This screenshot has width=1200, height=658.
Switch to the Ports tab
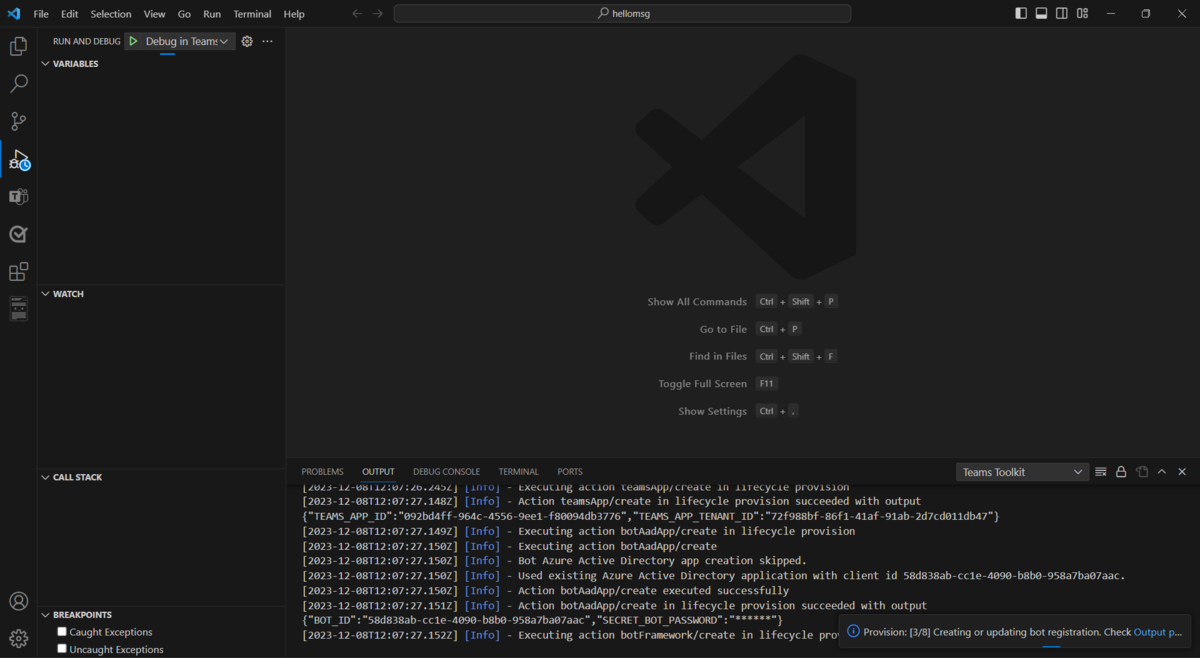coord(570,472)
